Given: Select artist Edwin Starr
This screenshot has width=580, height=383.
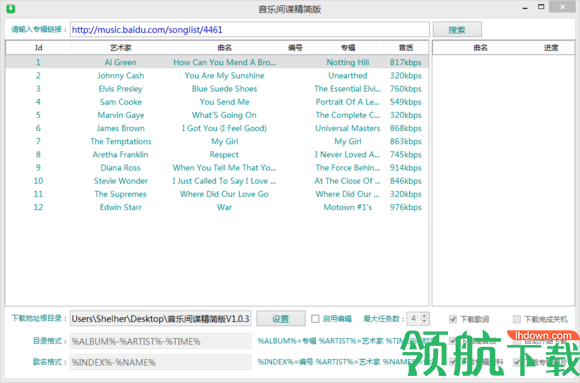Looking at the screenshot, I should tap(121, 207).
